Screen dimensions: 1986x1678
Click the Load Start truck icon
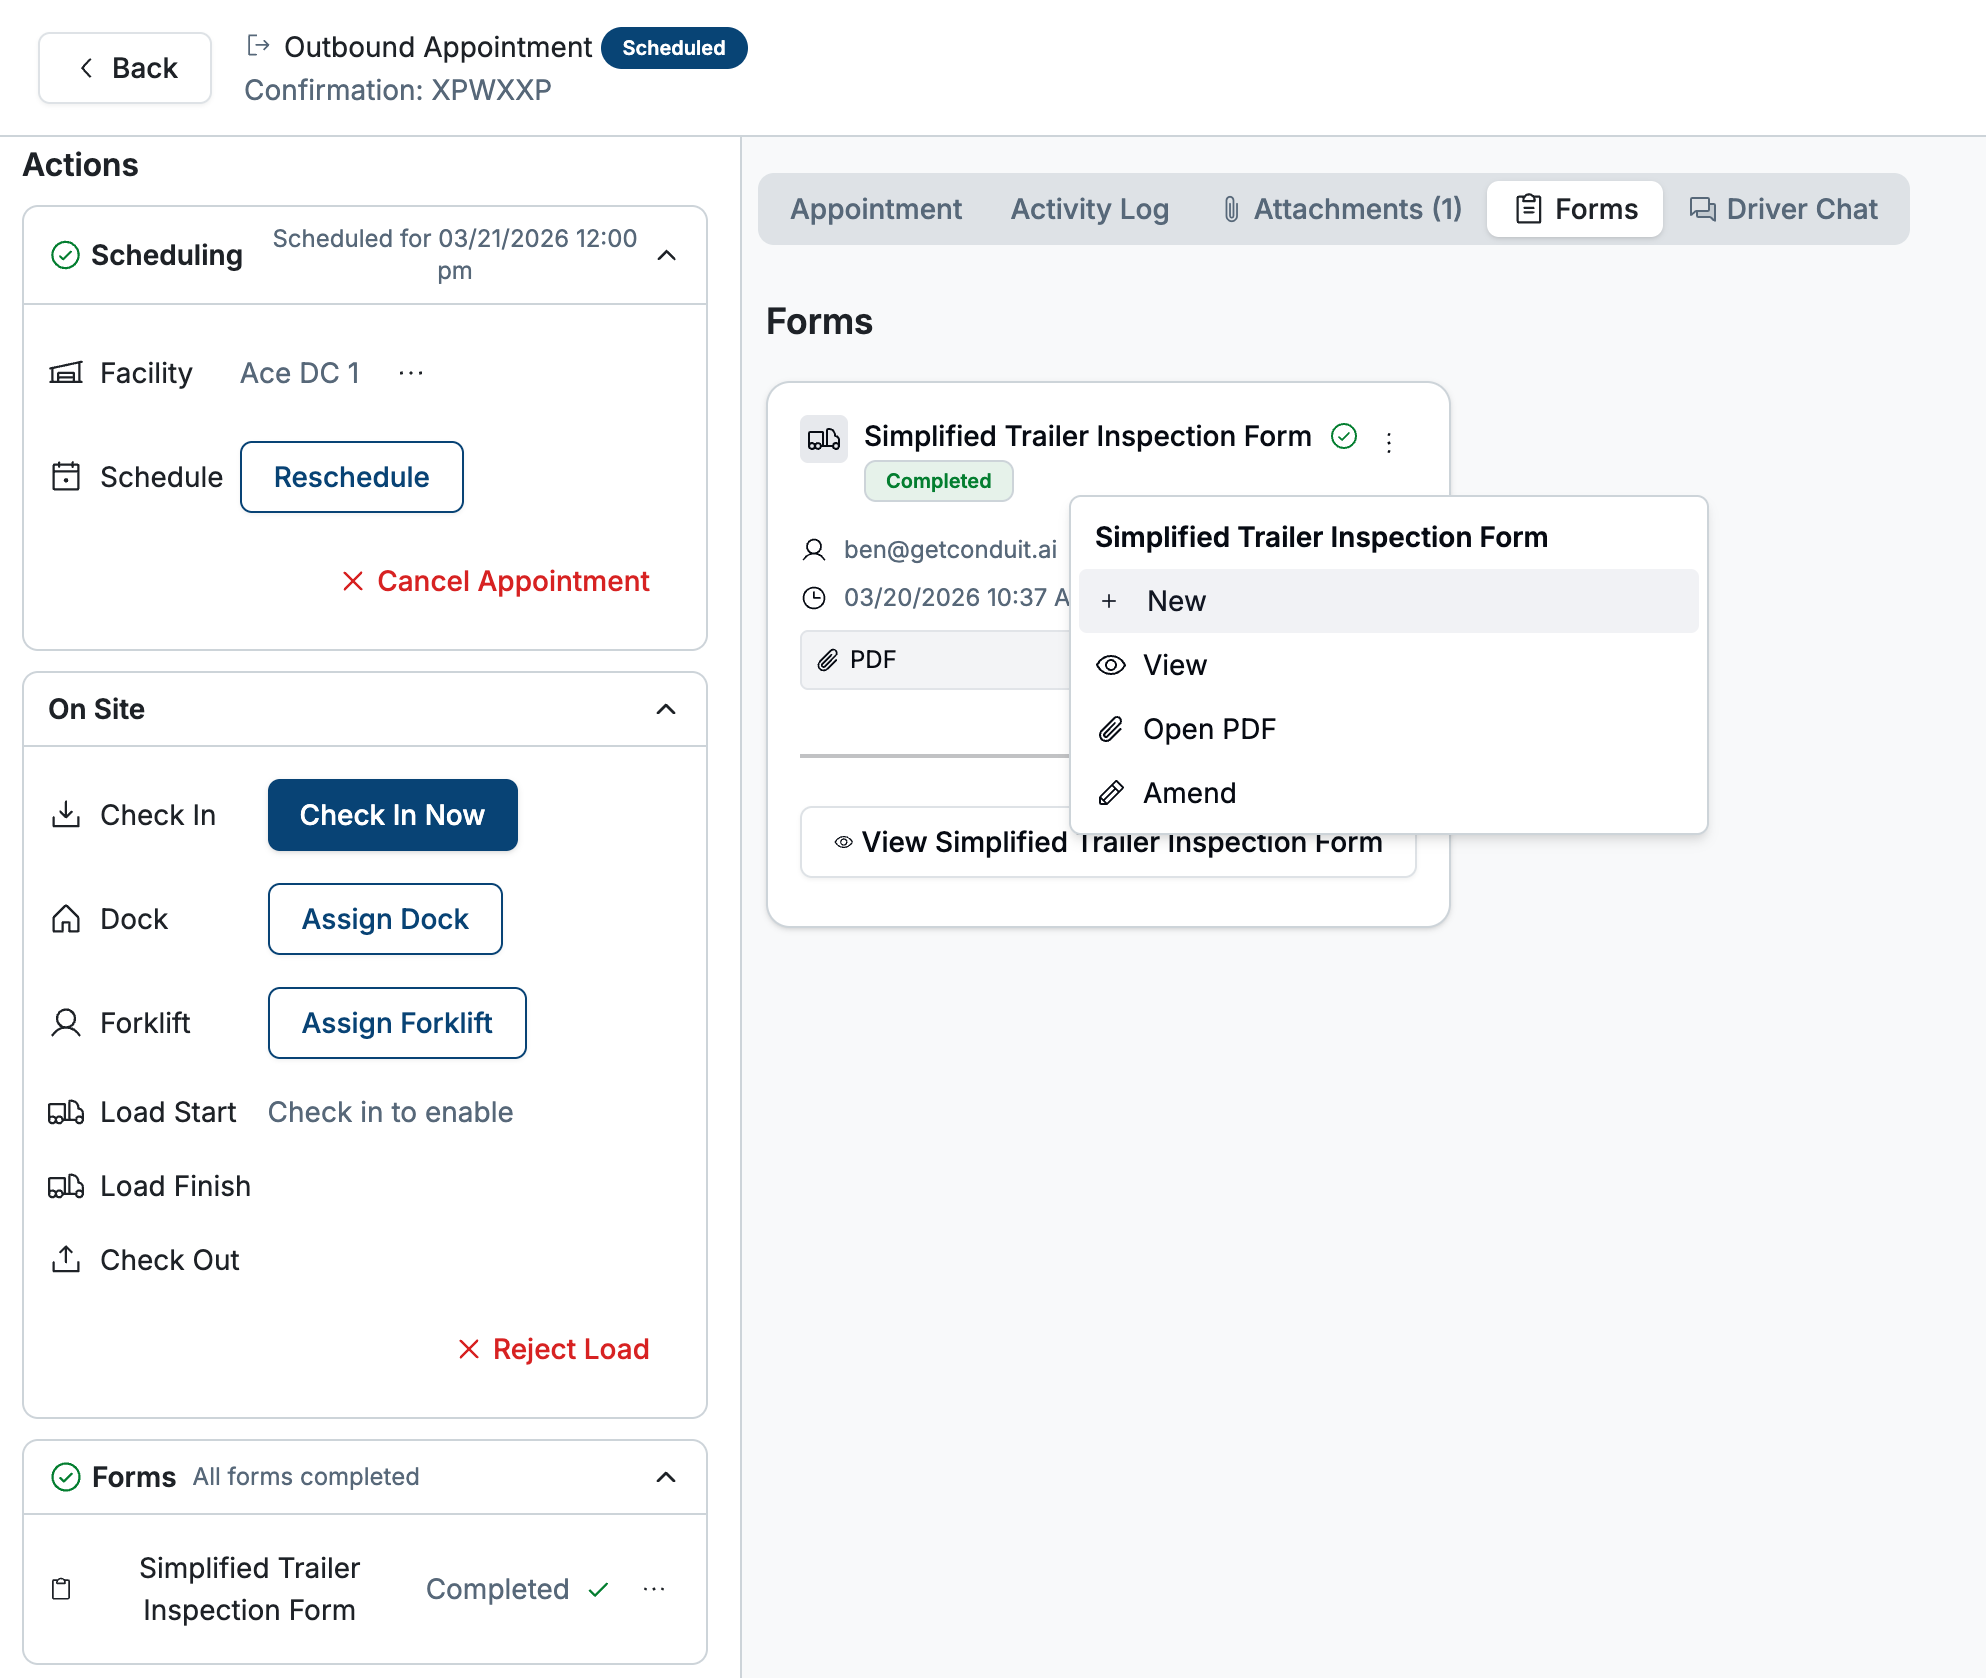pos(66,1112)
